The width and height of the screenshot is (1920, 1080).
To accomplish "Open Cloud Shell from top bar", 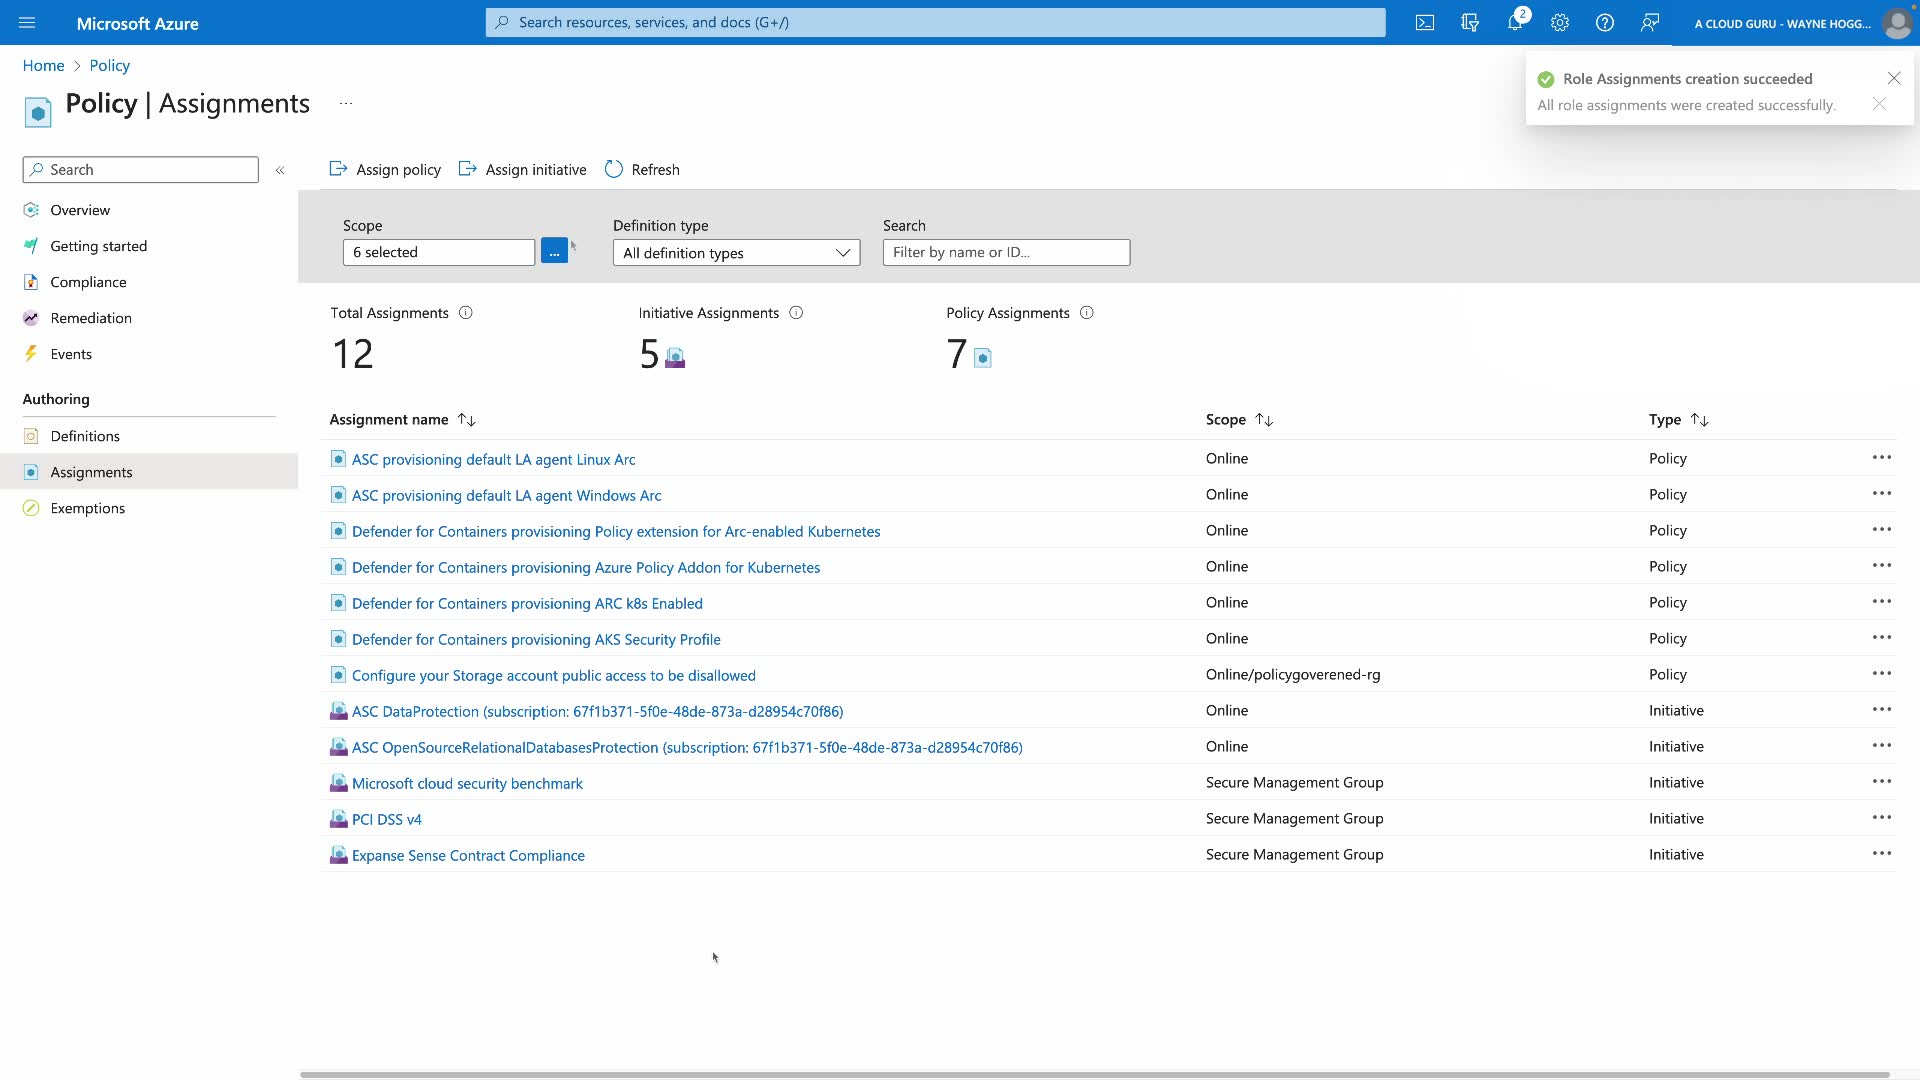I will tap(1425, 22).
